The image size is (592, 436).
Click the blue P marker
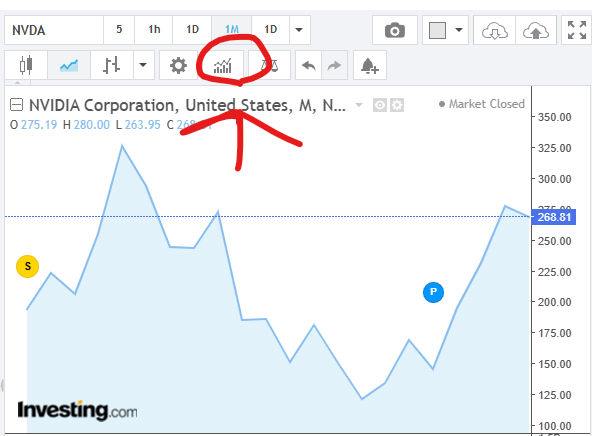point(433,292)
